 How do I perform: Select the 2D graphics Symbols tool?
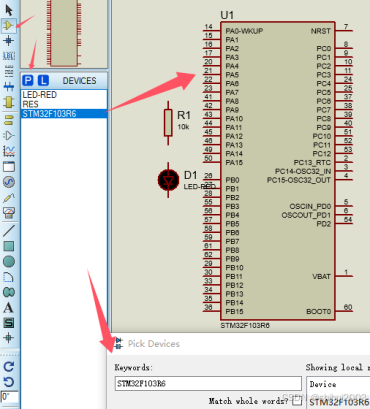point(9,323)
